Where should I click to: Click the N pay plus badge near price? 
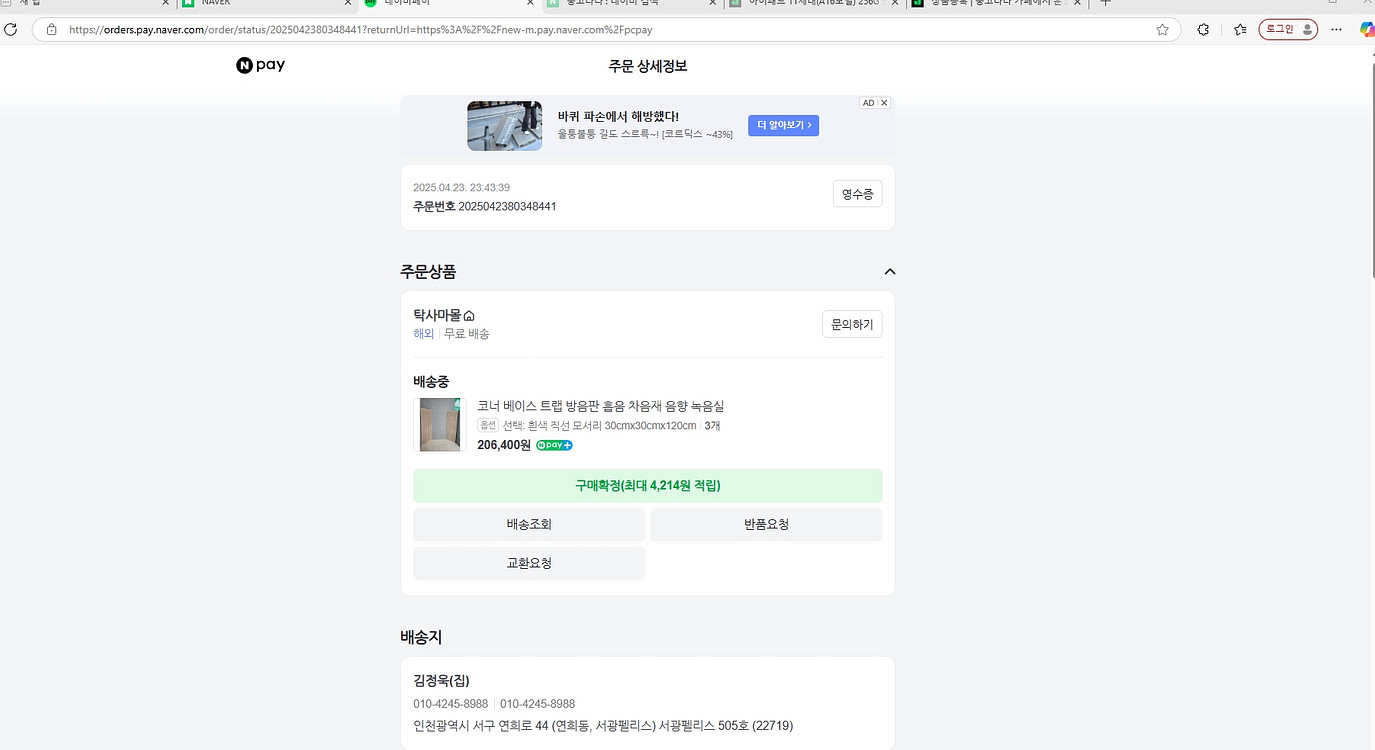point(554,445)
